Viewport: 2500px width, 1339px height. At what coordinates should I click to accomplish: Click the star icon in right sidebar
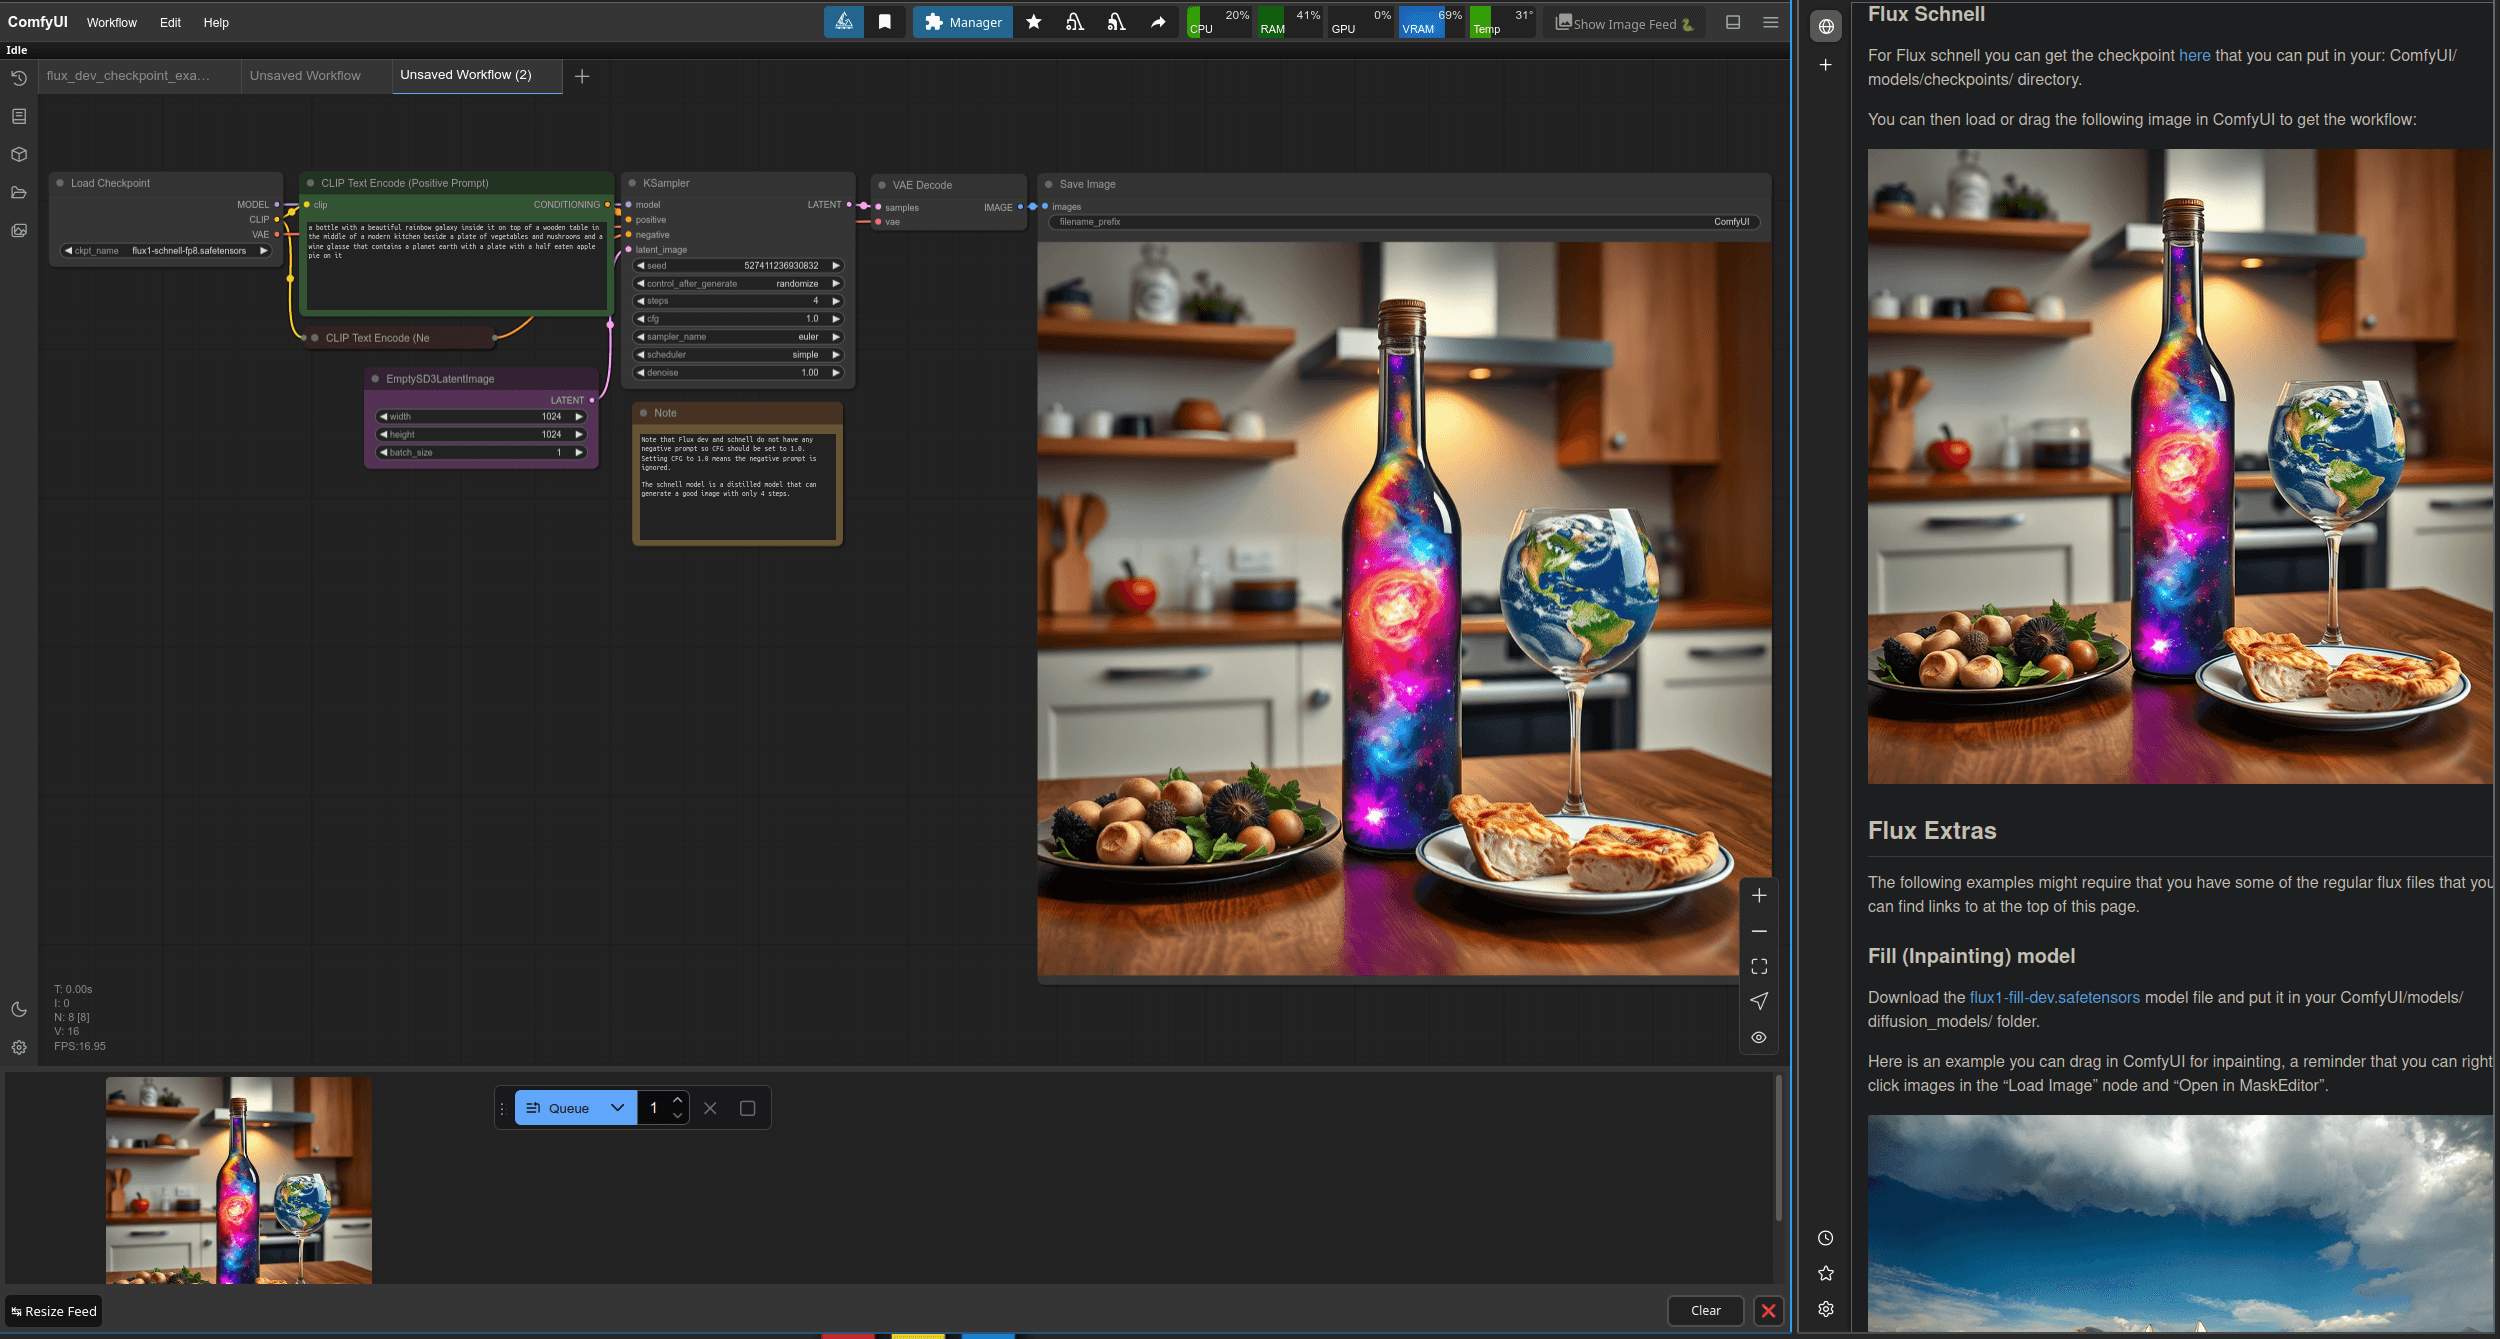pyautogui.click(x=1826, y=1273)
